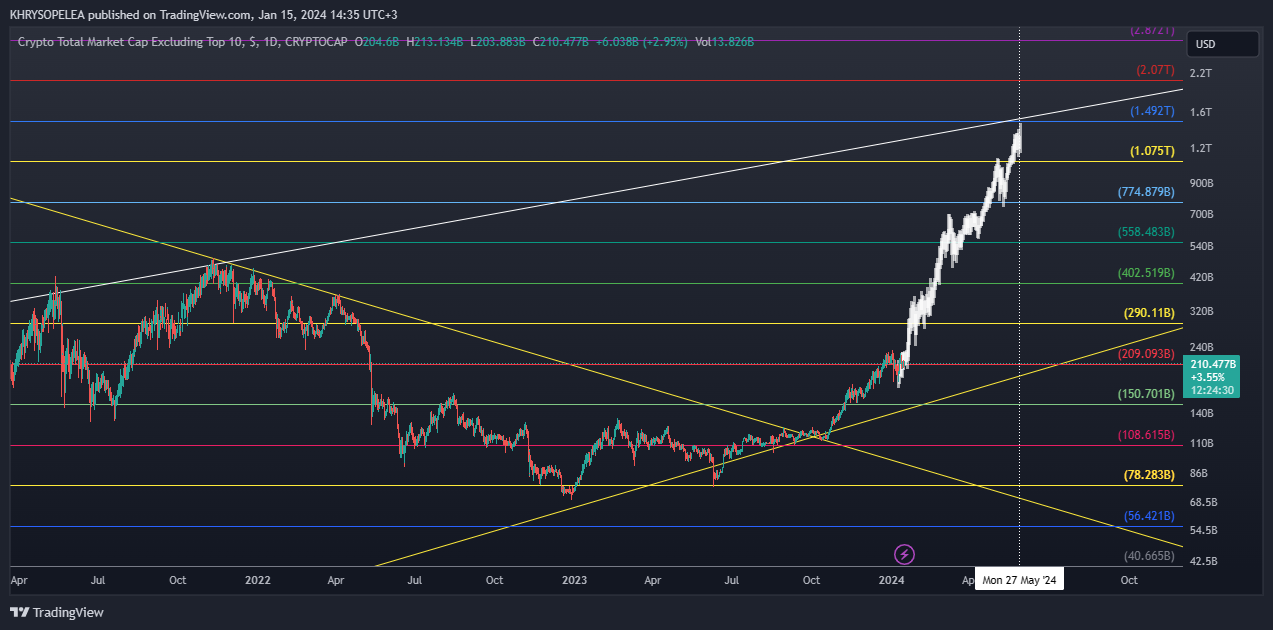Click the Mon 27 May '24 date label
This screenshot has width=1273, height=630.
coord(1019,580)
